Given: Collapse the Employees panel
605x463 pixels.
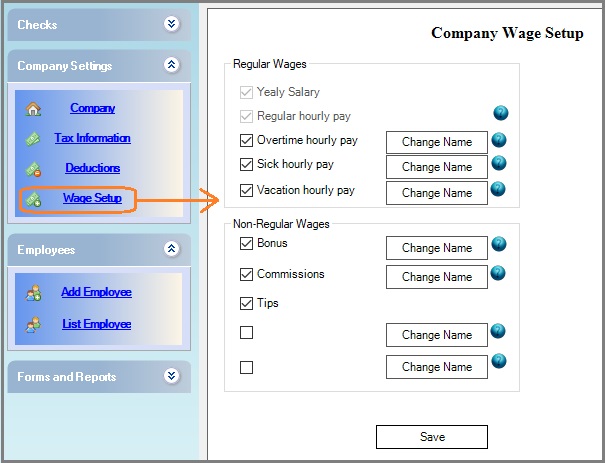Looking at the screenshot, I should 172,249.
